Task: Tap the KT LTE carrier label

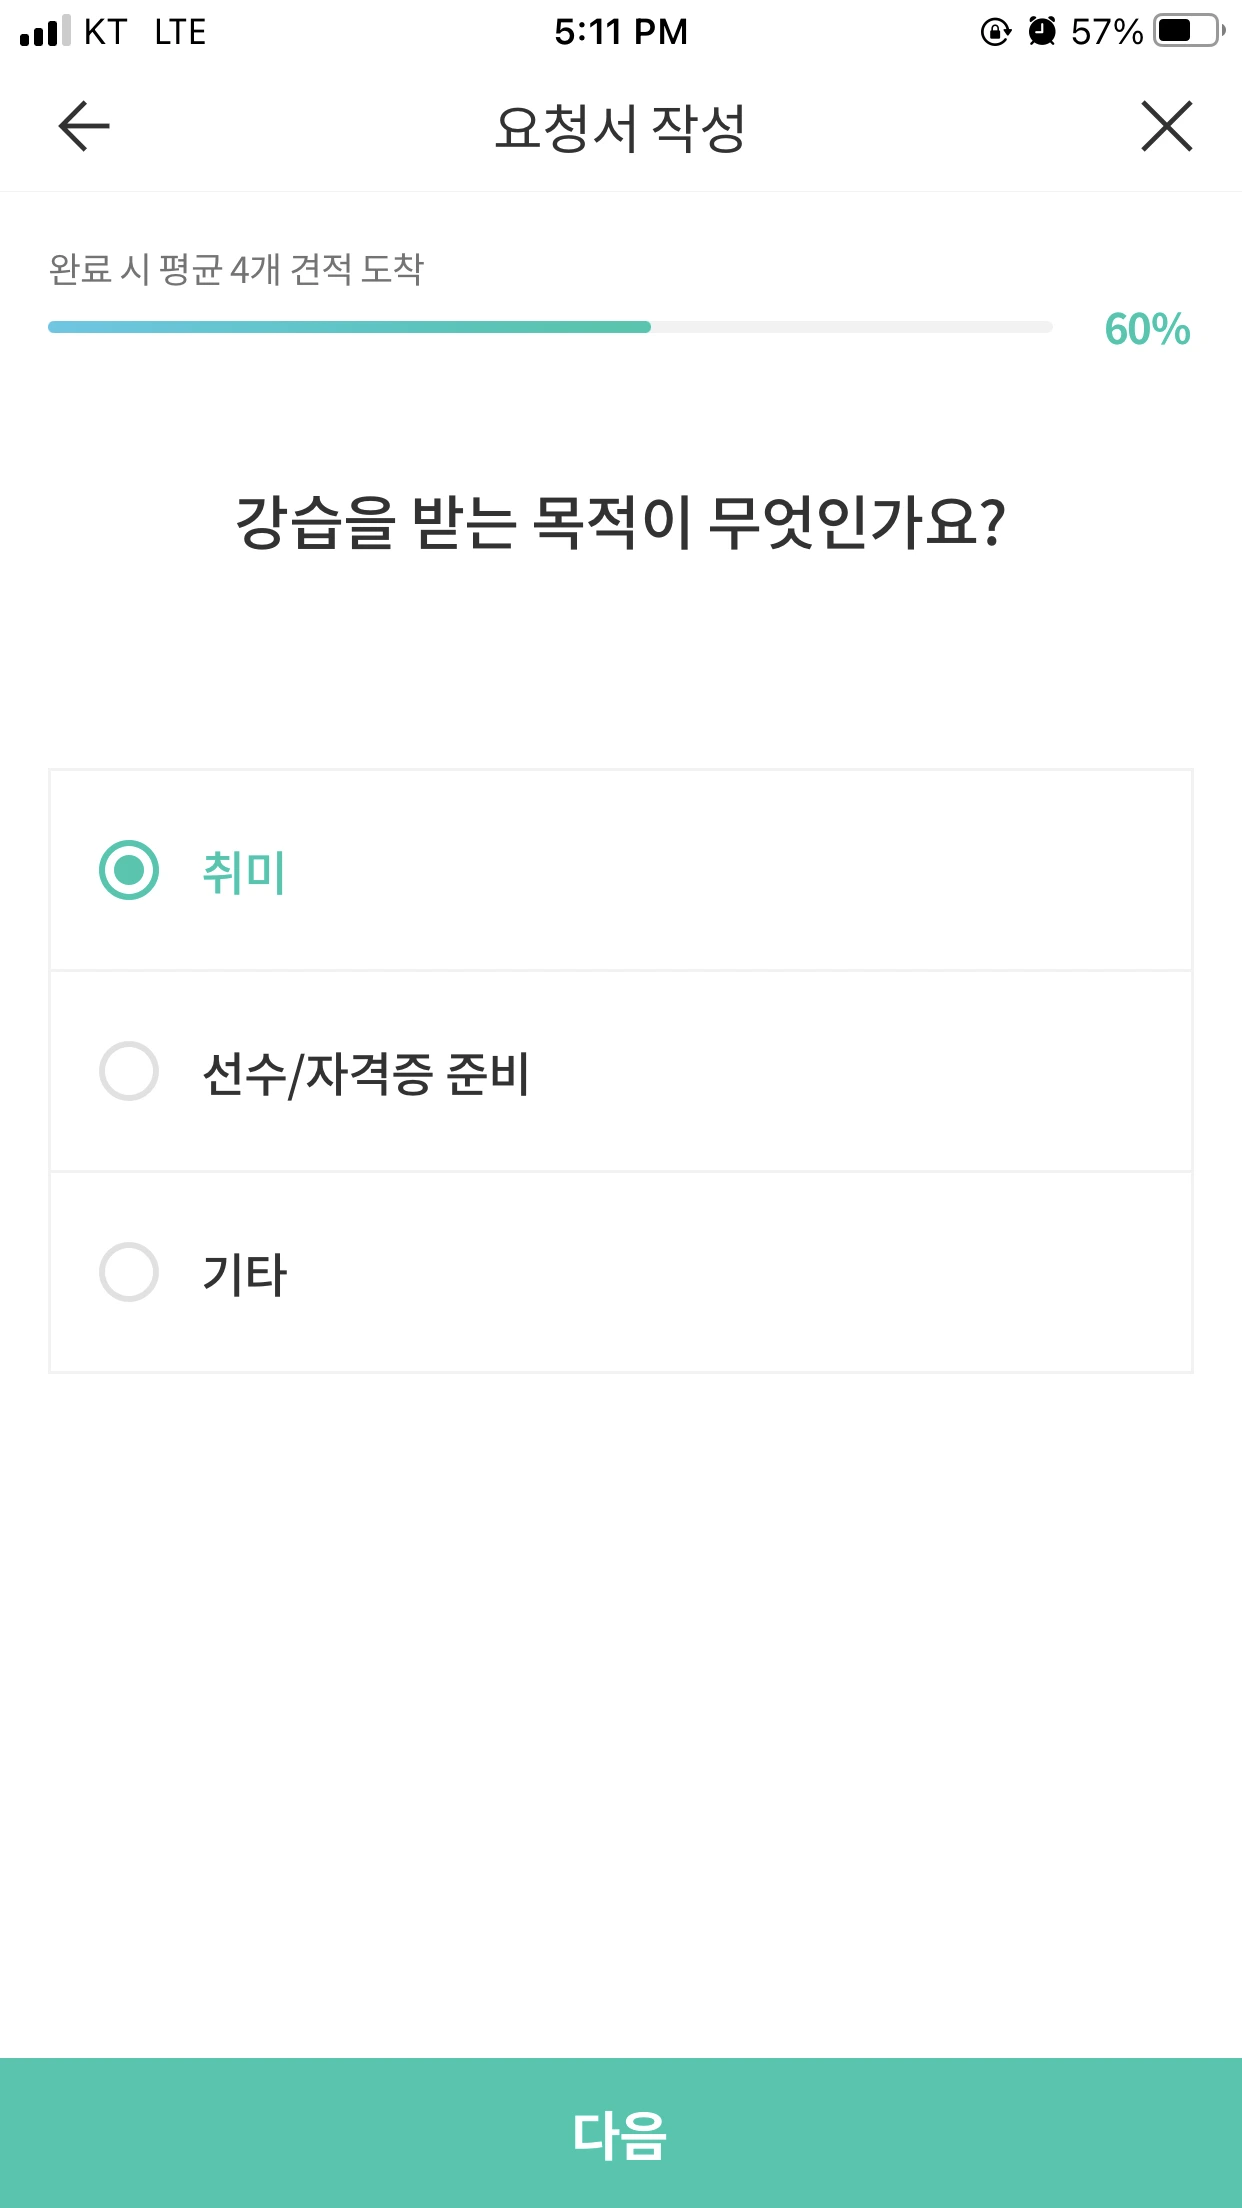Action: pyautogui.click(x=145, y=32)
